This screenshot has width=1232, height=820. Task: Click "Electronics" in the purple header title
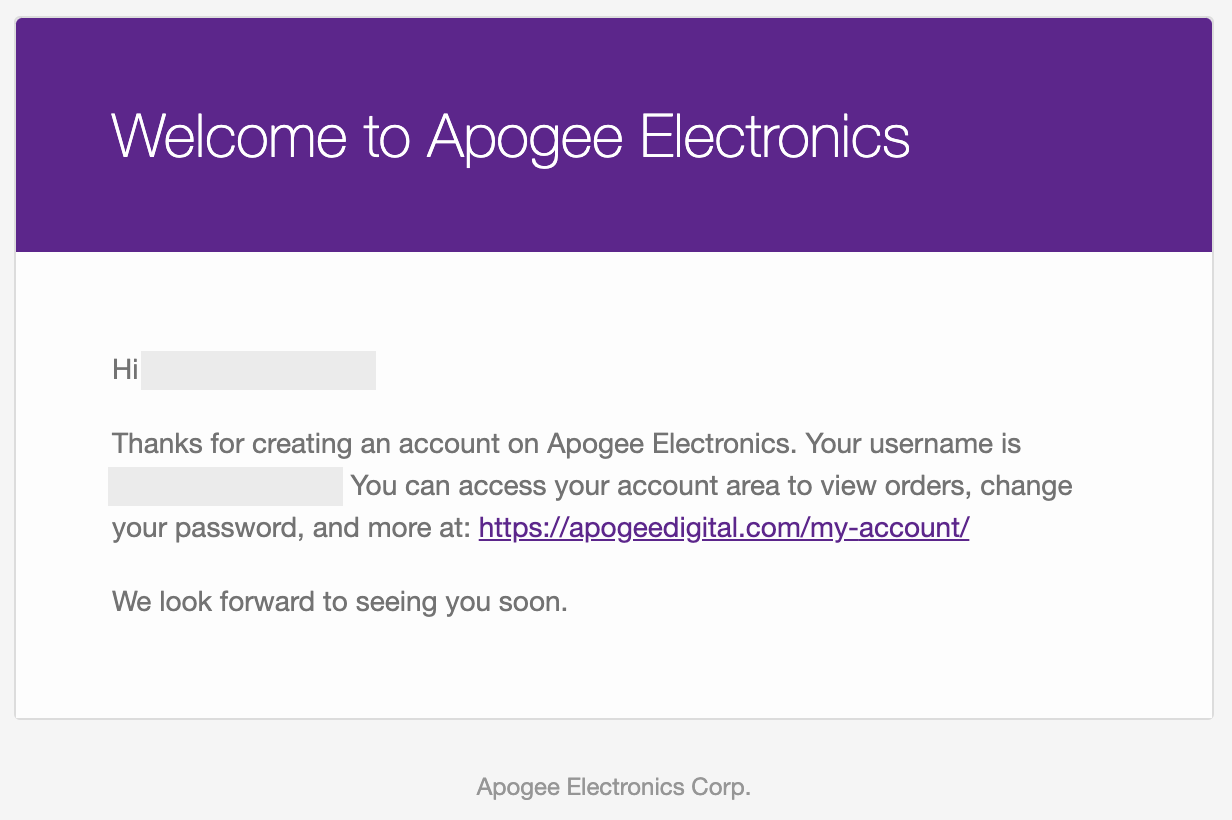tap(774, 136)
